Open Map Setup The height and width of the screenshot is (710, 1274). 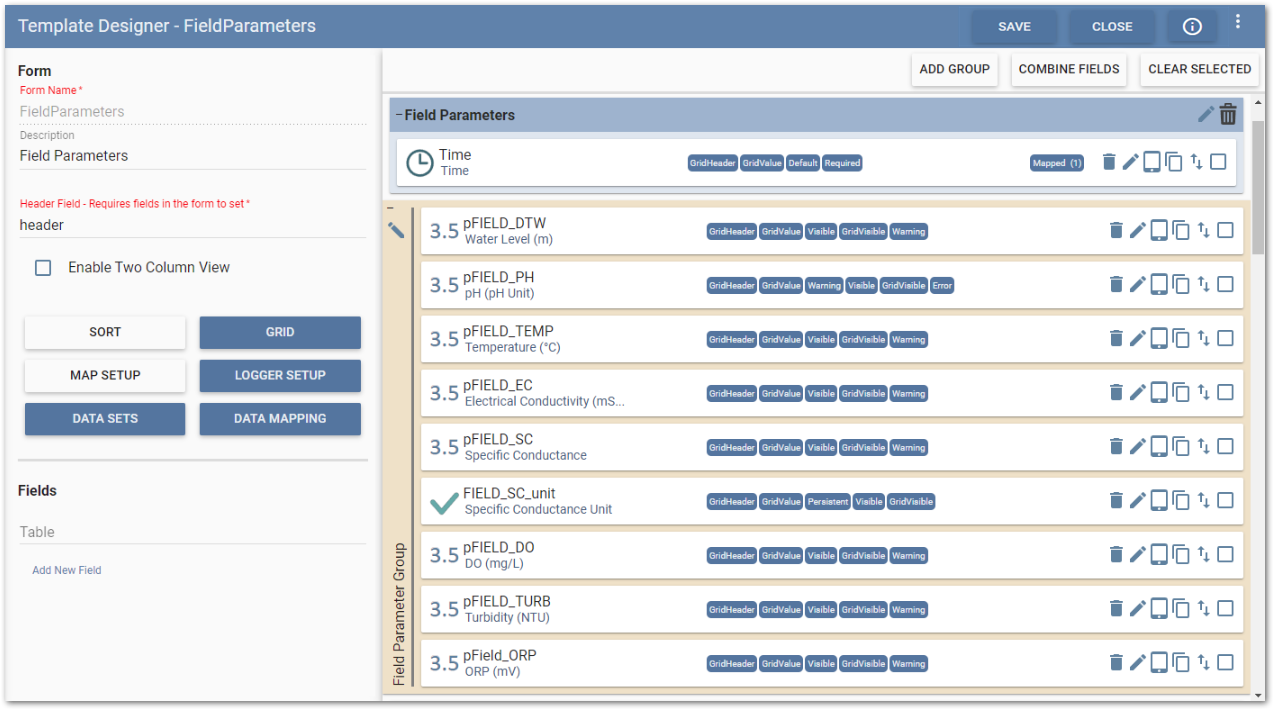click(105, 375)
